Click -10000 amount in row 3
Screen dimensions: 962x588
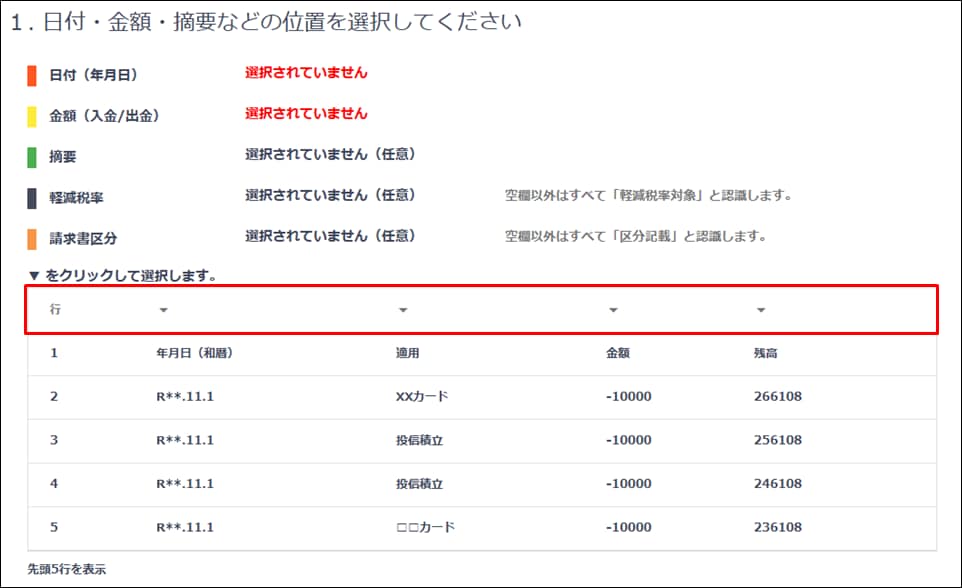[x=629, y=440]
